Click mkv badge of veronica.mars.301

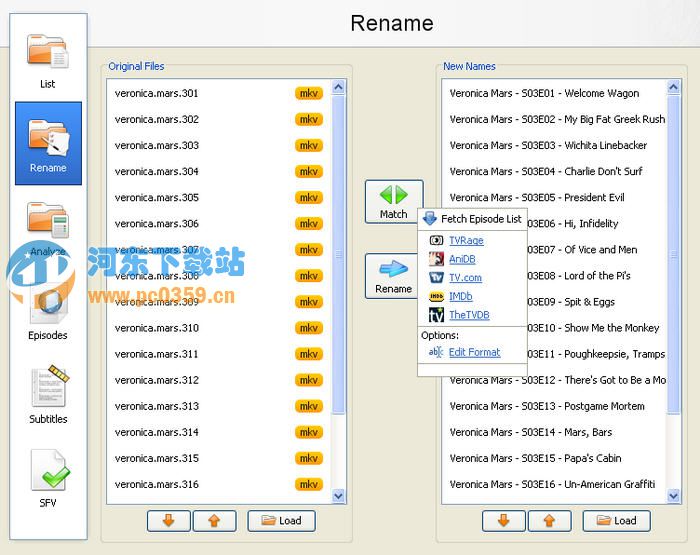(x=308, y=93)
